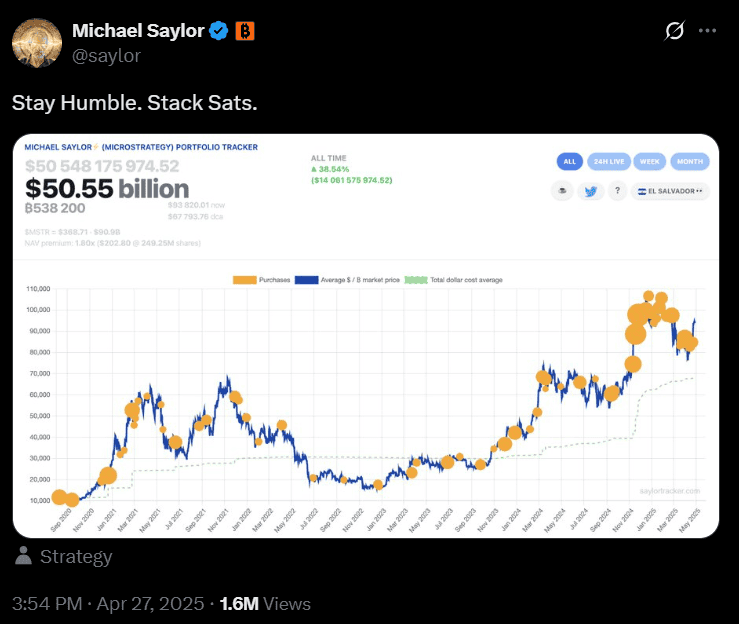739x624 pixels.
Task: Select the ALL time range tab
Action: (x=570, y=162)
